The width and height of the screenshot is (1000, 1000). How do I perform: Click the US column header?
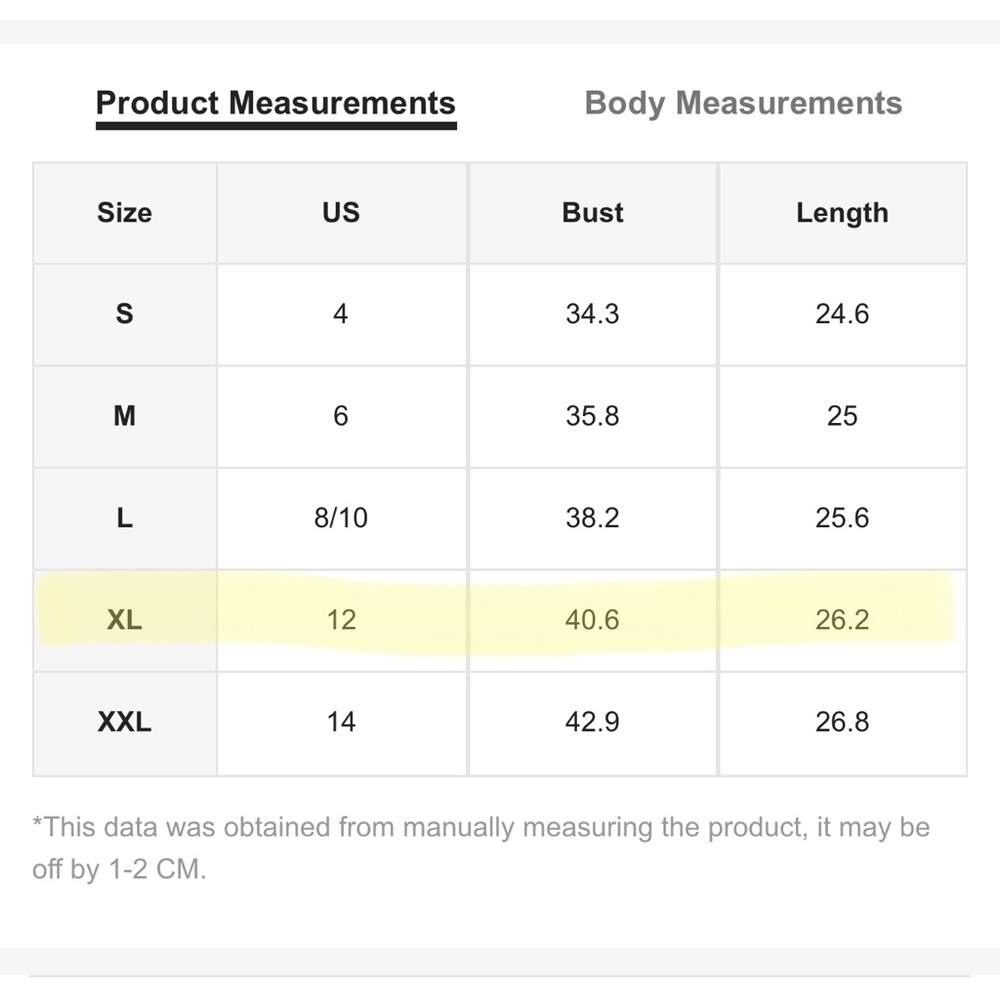click(x=341, y=212)
